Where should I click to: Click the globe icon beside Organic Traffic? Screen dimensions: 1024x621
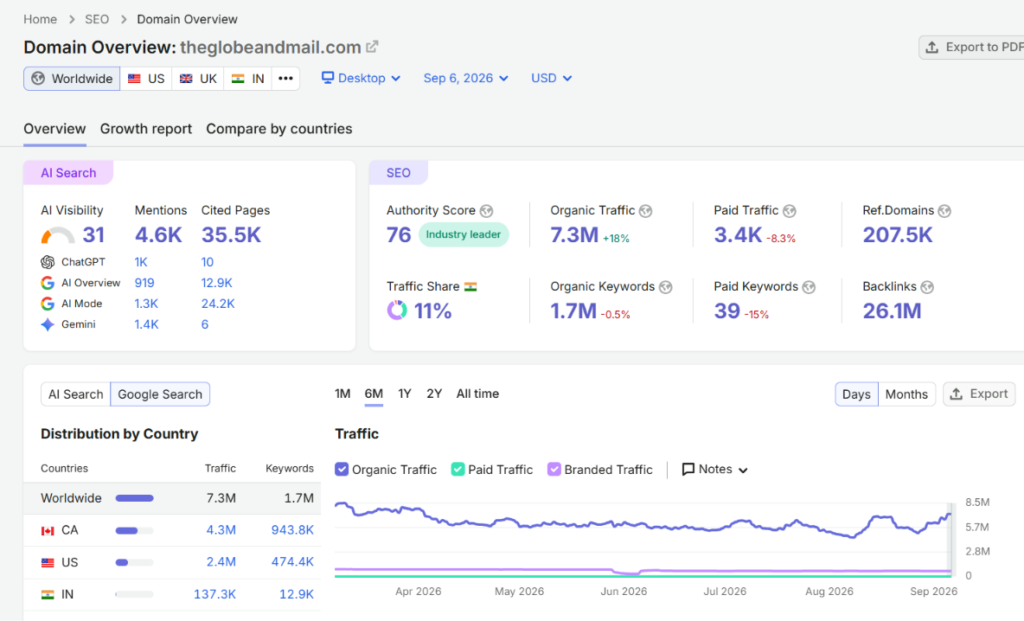(646, 211)
